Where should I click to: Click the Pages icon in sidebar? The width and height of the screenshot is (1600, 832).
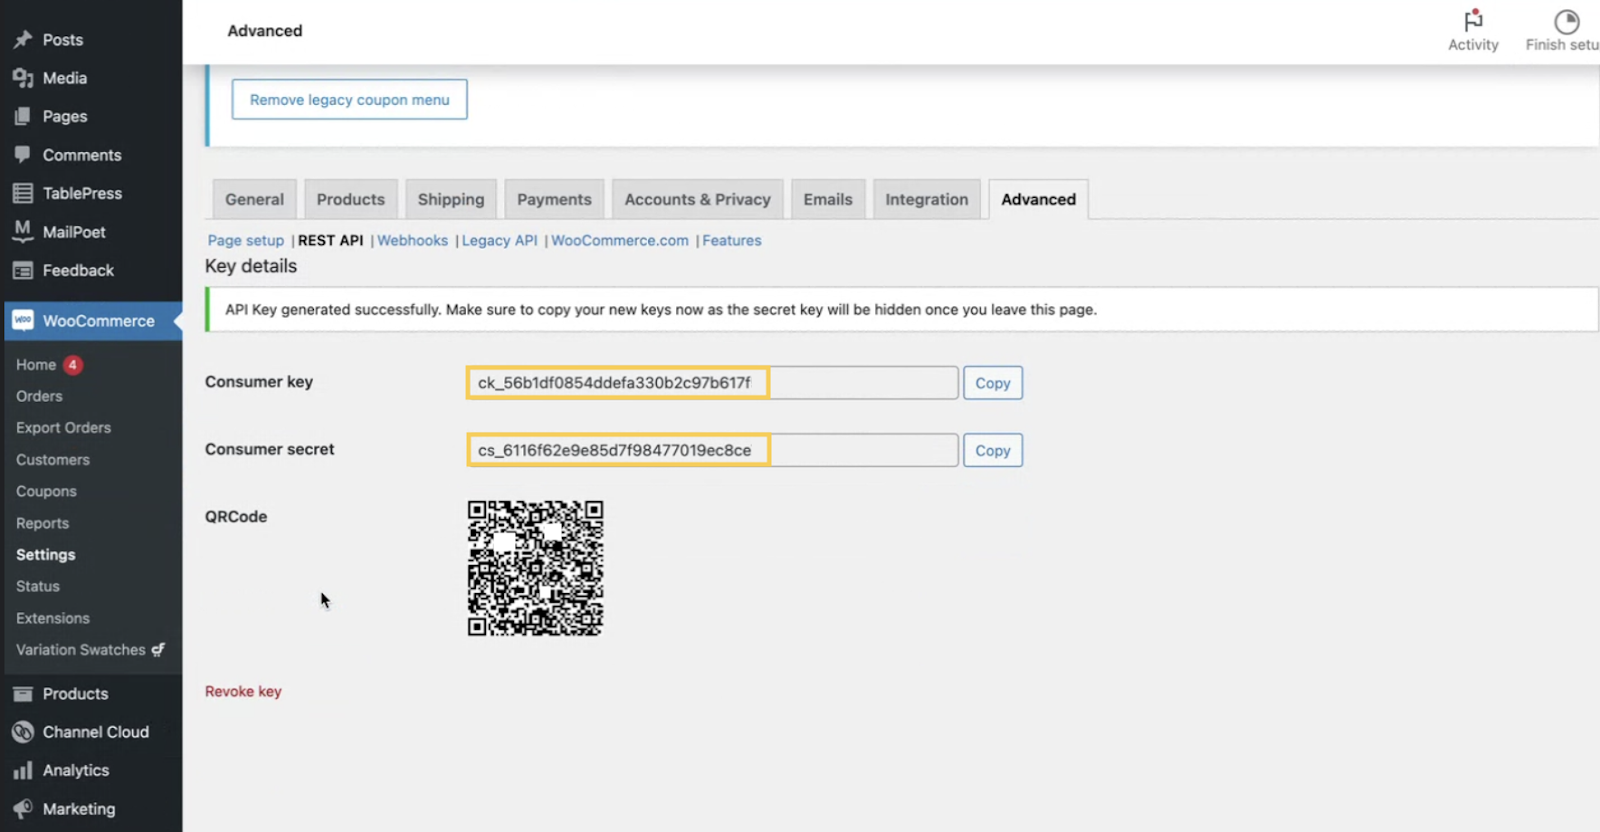(23, 116)
